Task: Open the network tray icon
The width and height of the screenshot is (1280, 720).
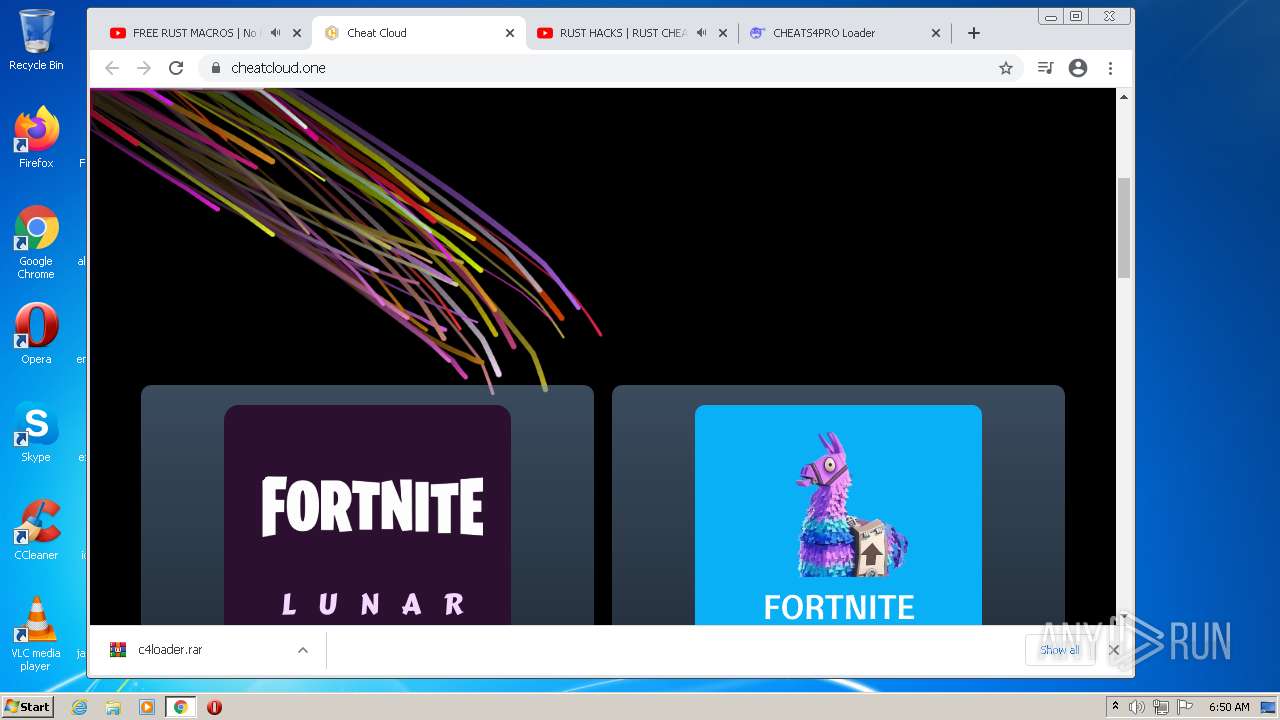Action: coord(1160,707)
